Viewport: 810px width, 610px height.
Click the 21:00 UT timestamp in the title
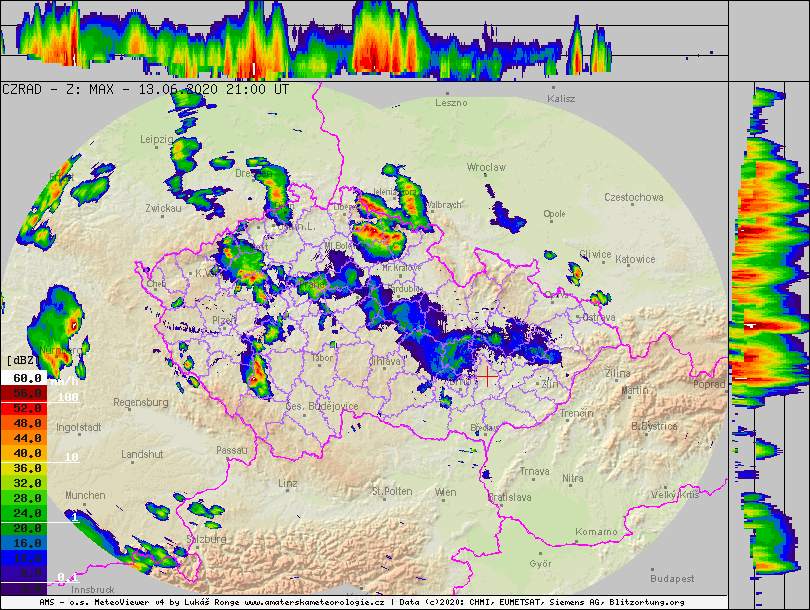pyautogui.click(x=257, y=89)
